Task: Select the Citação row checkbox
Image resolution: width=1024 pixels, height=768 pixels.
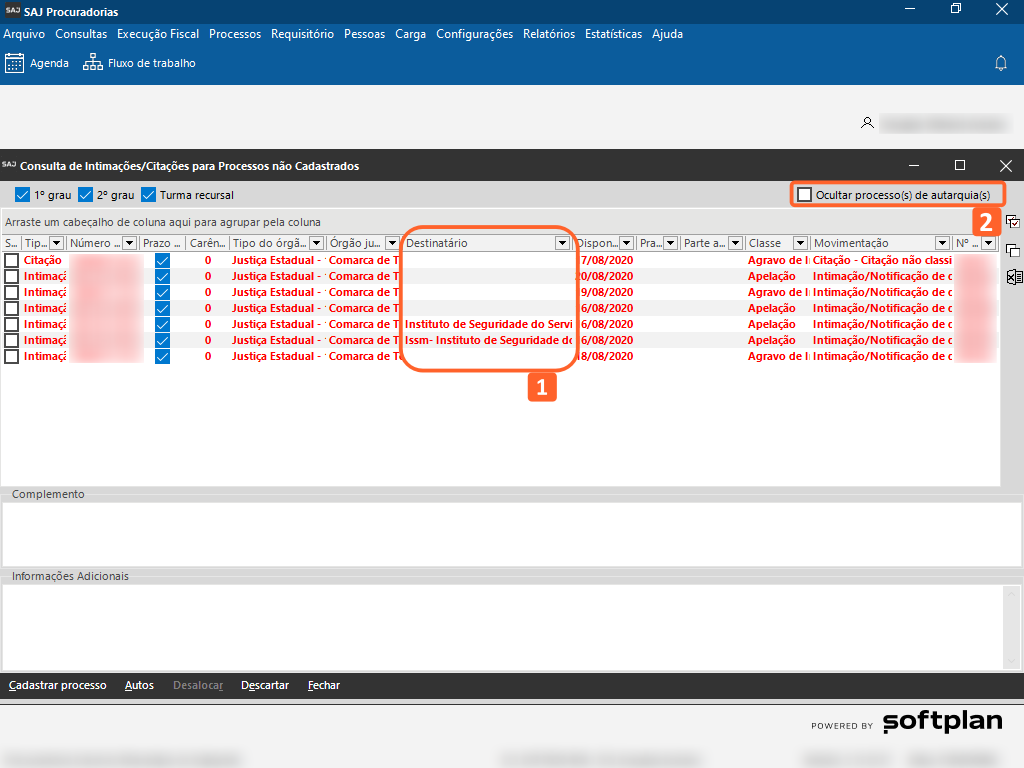Action: point(11,260)
